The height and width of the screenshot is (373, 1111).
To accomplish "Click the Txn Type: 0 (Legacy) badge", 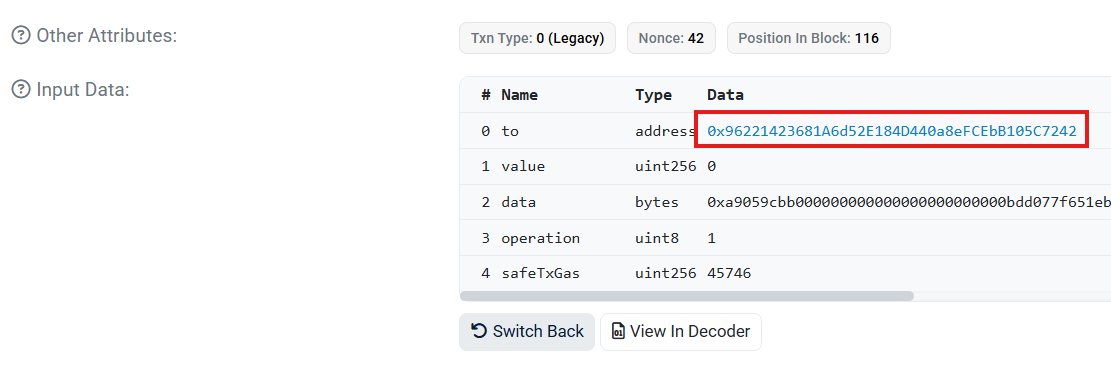I will pos(538,38).
